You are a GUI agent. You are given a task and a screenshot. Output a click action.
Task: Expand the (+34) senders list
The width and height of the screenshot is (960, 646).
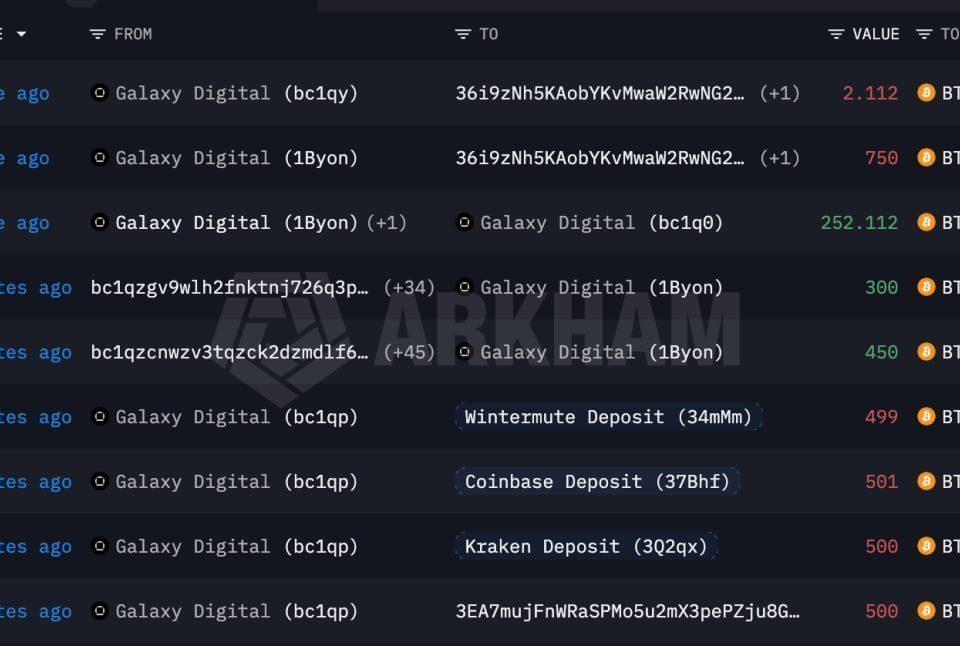[408, 287]
